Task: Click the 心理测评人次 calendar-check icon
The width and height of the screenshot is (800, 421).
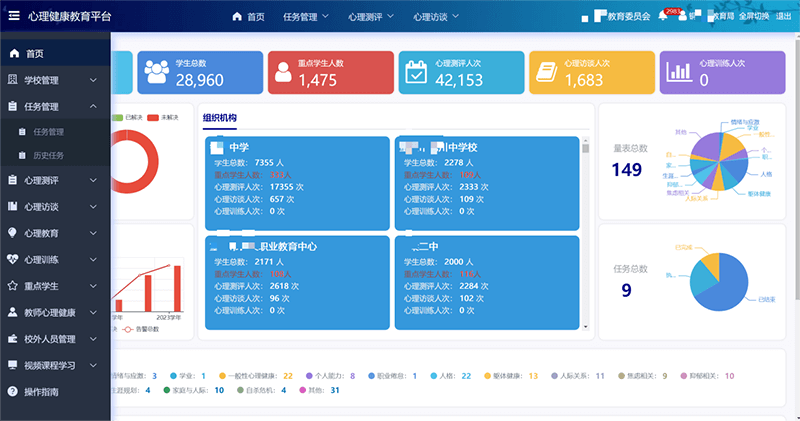Action: pyautogui.click(x=417, y=72)
